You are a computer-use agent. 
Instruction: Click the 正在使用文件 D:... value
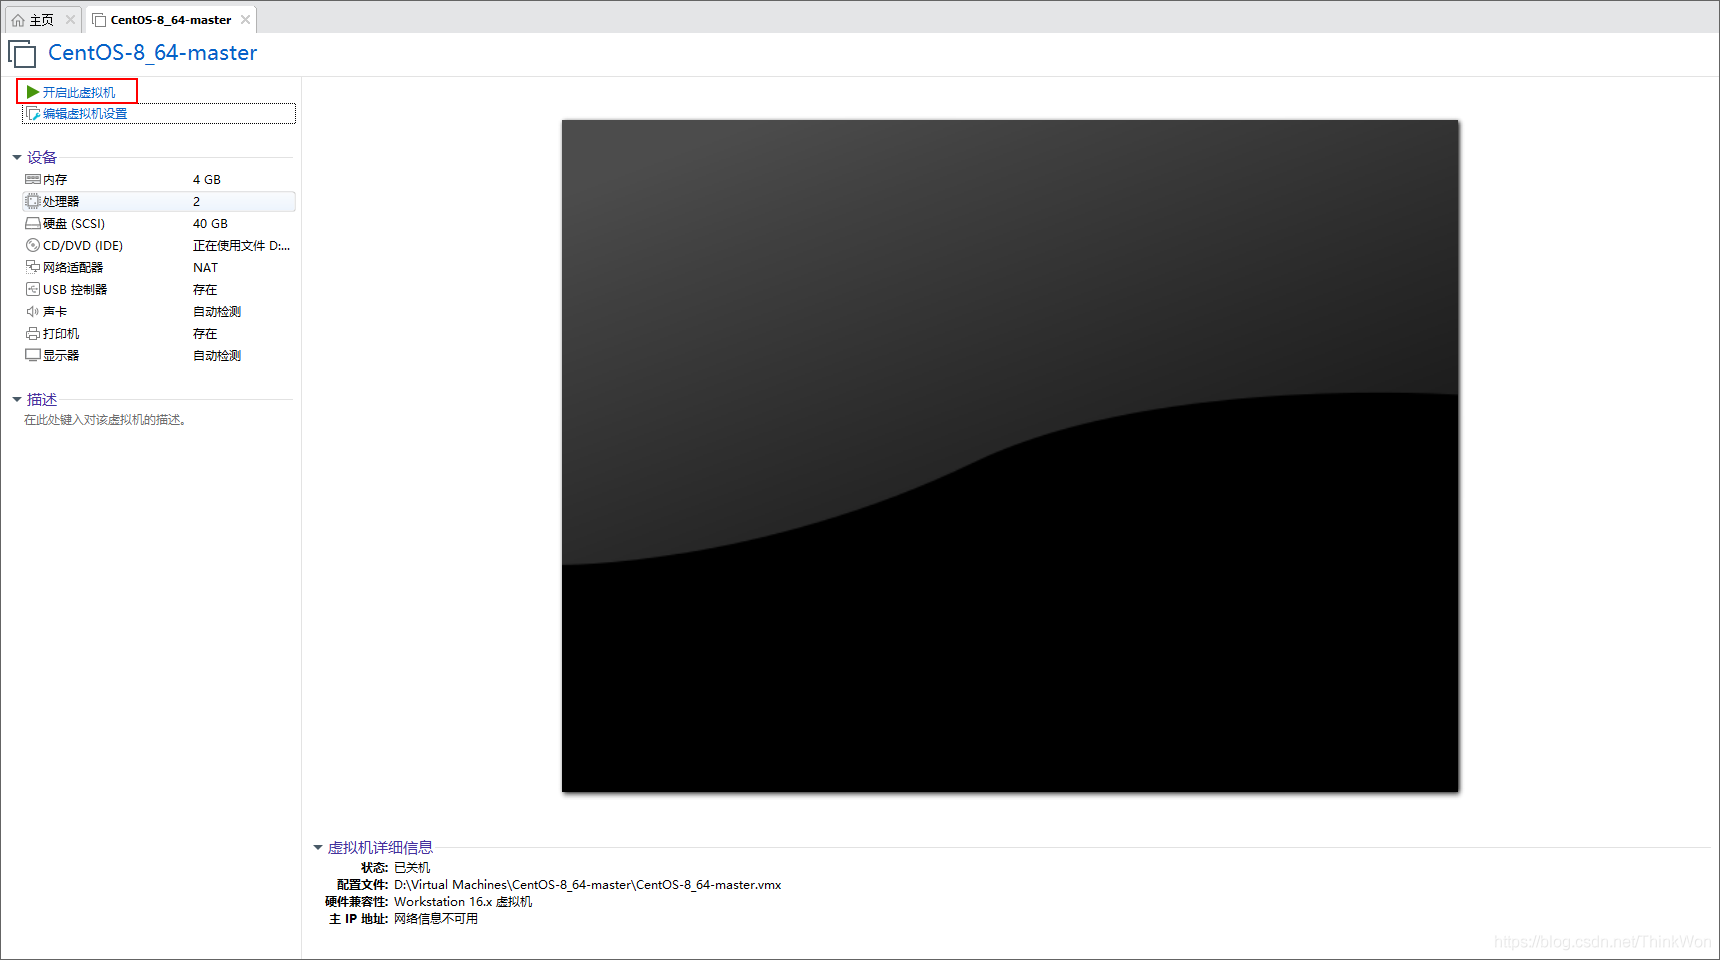[241, 246]
